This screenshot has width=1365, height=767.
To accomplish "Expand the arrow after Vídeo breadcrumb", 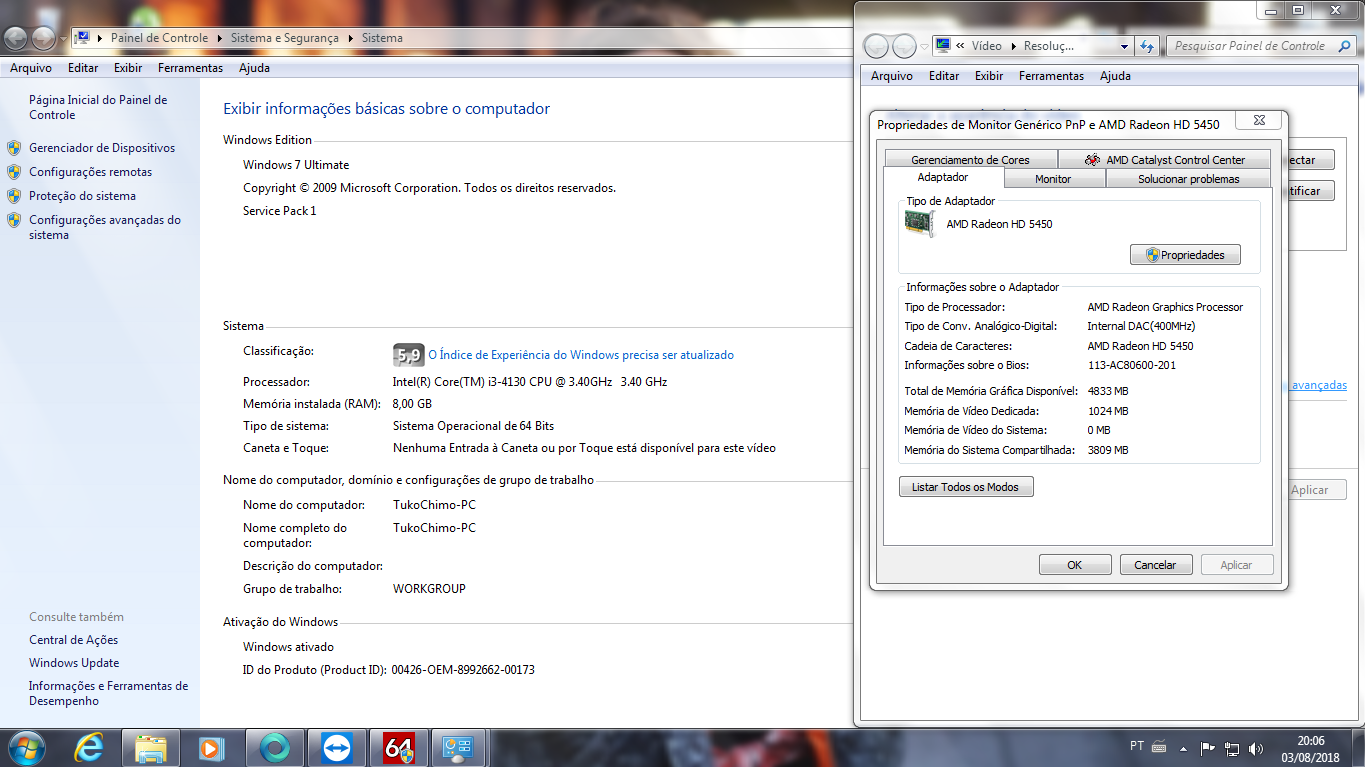I will [x=1012, y=46].
